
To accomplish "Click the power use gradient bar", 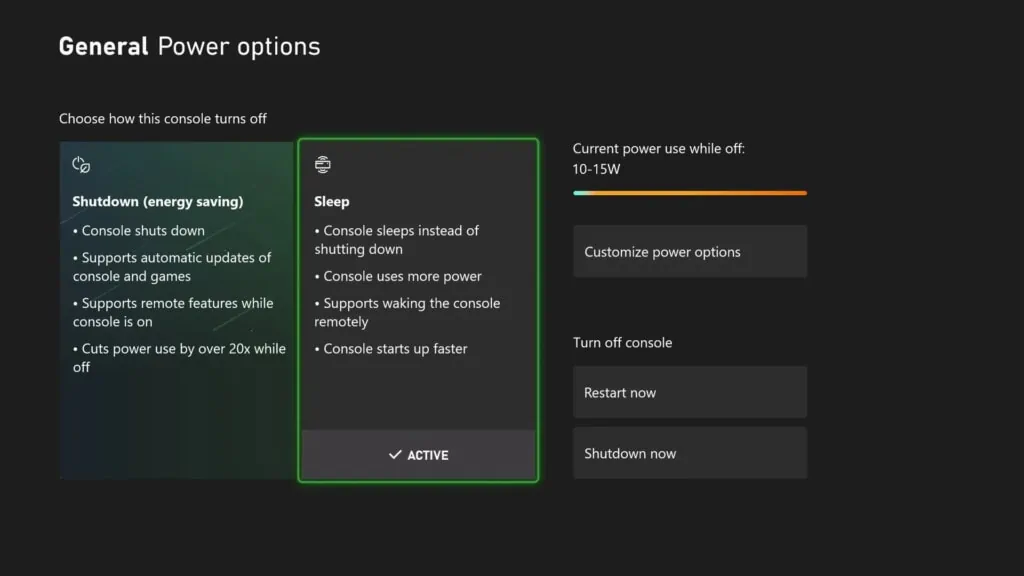I will tap(689, 192).
